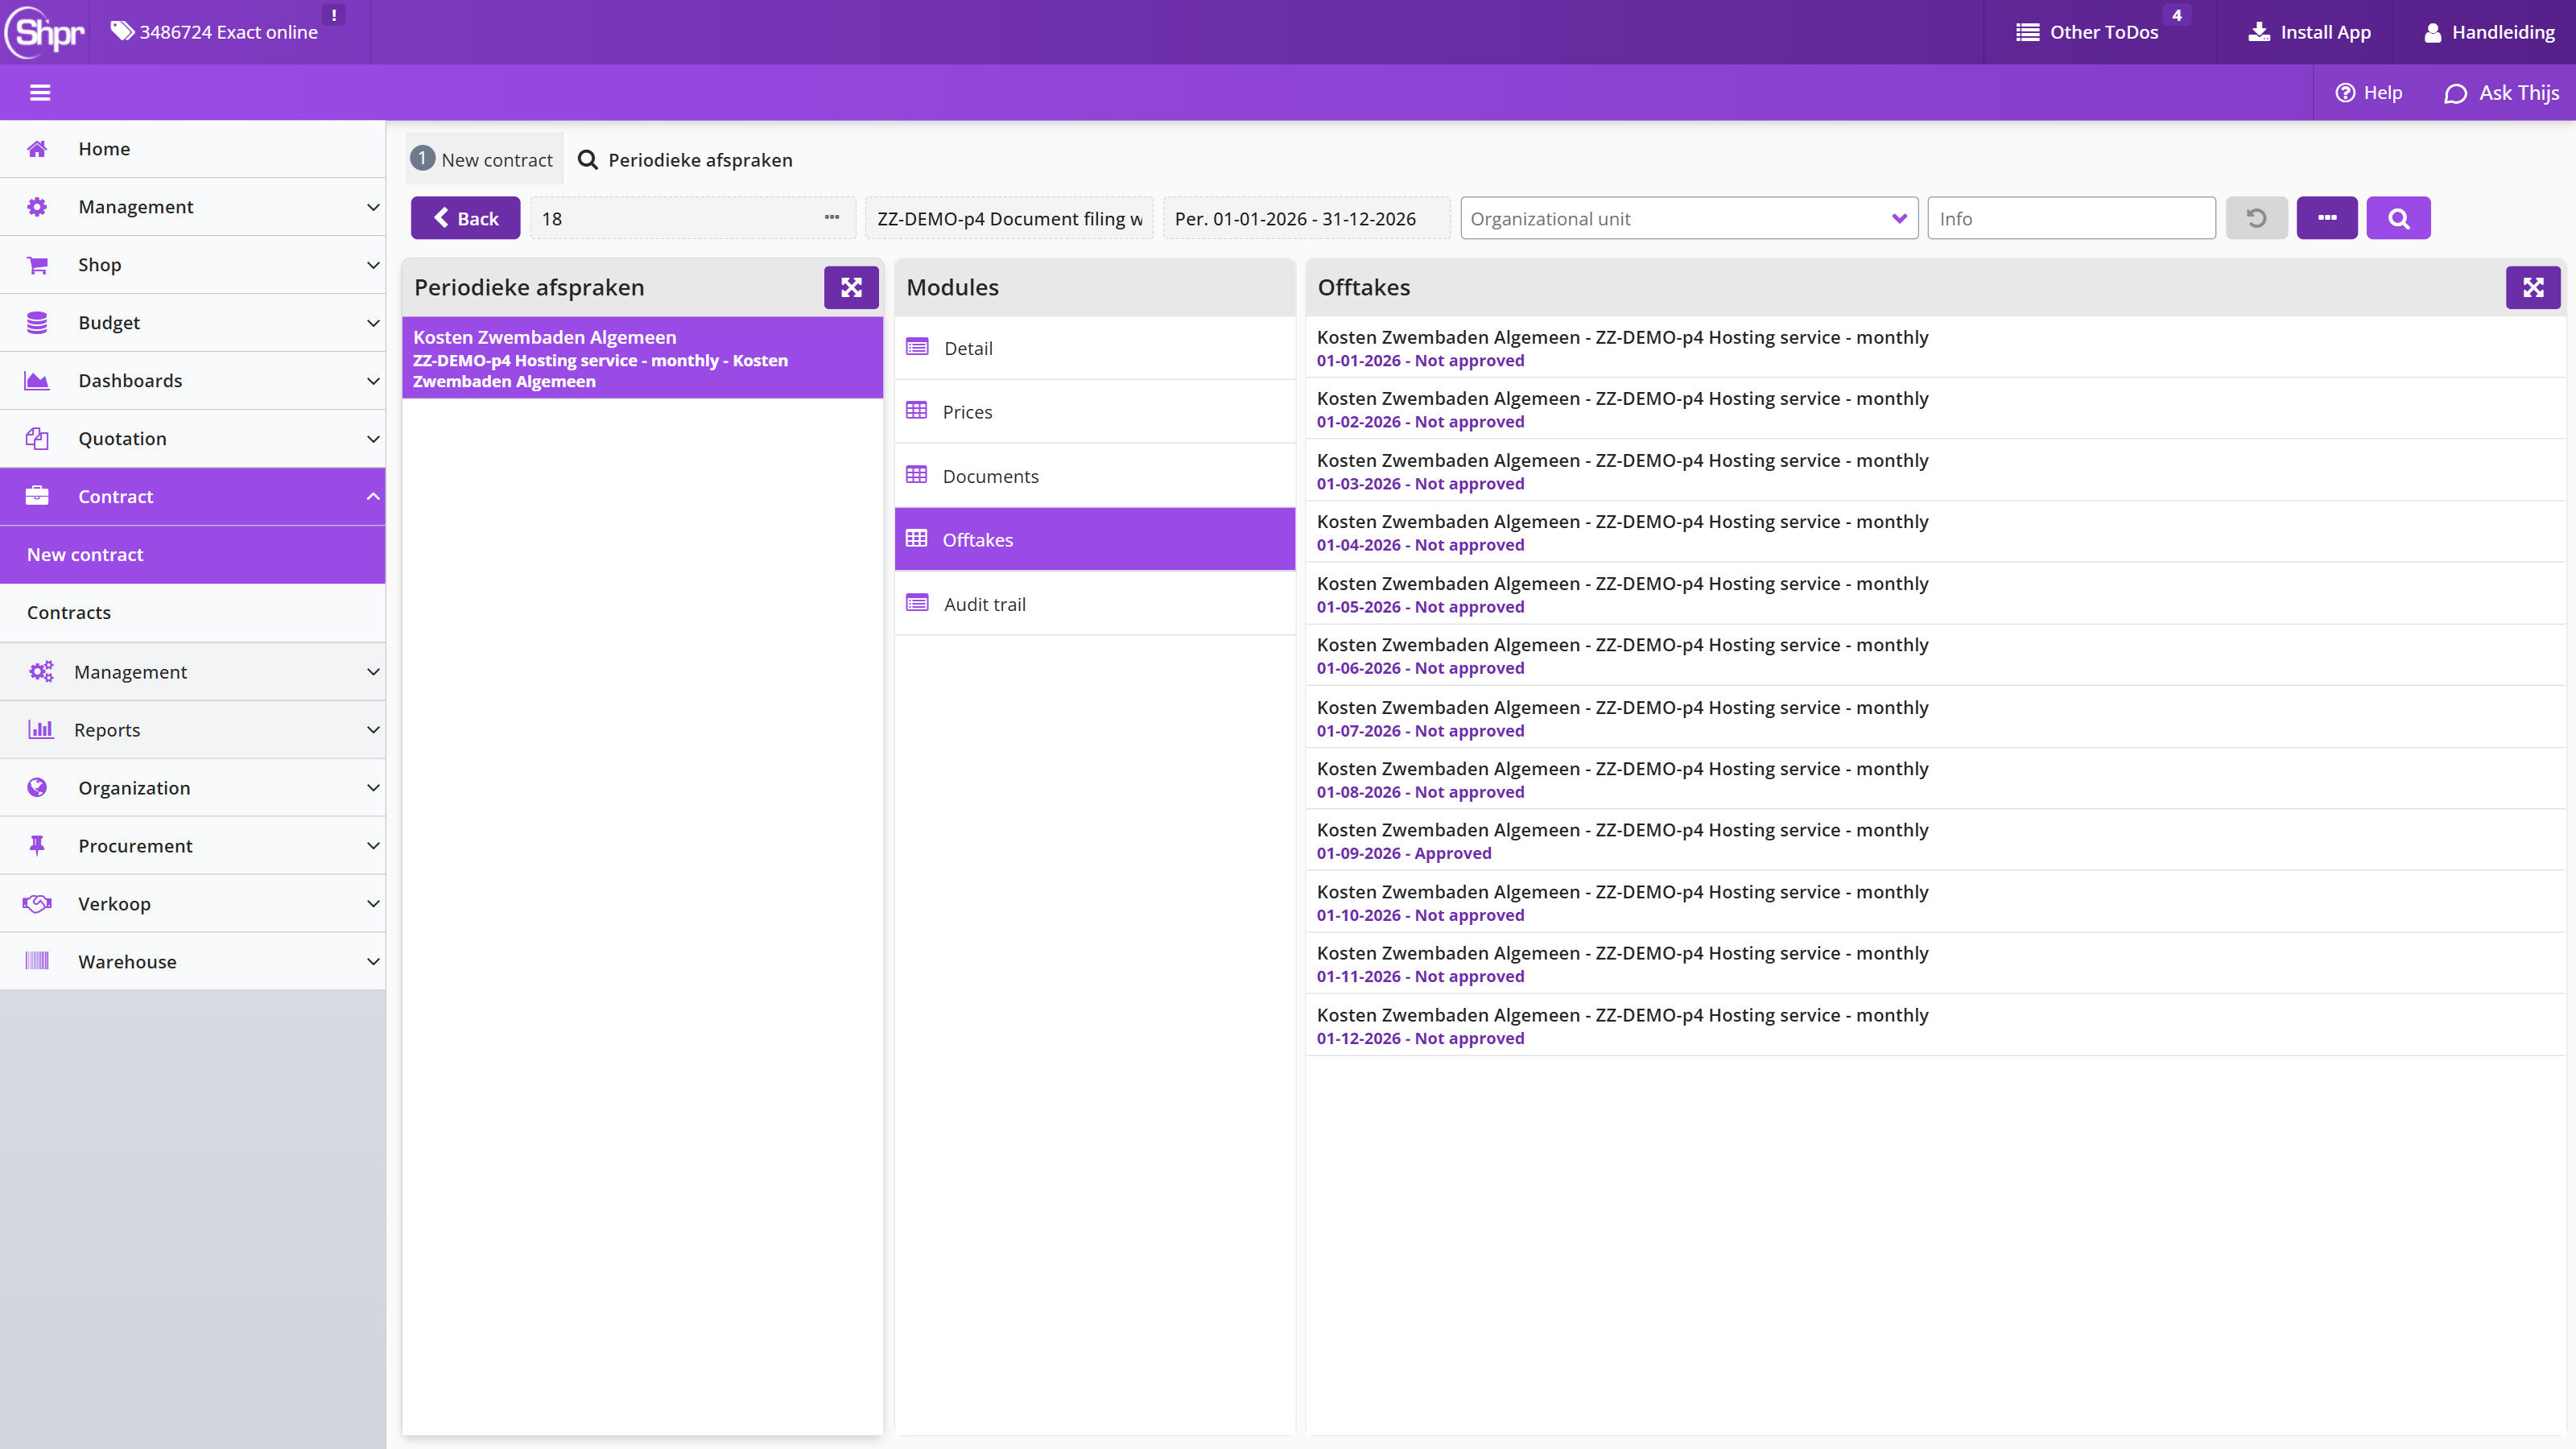Select the 01-12-2026 Not approved offtake
This screenshot has width=2576, height=1449.
pyautogui.click(x=1935, y=1025)
